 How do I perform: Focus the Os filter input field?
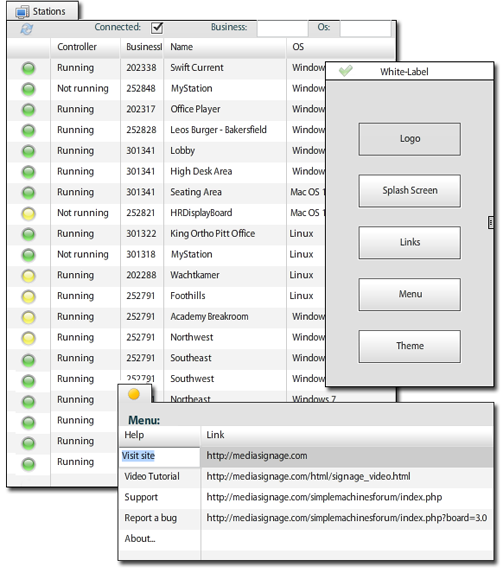pyautogui.click(x=365, y=28)
